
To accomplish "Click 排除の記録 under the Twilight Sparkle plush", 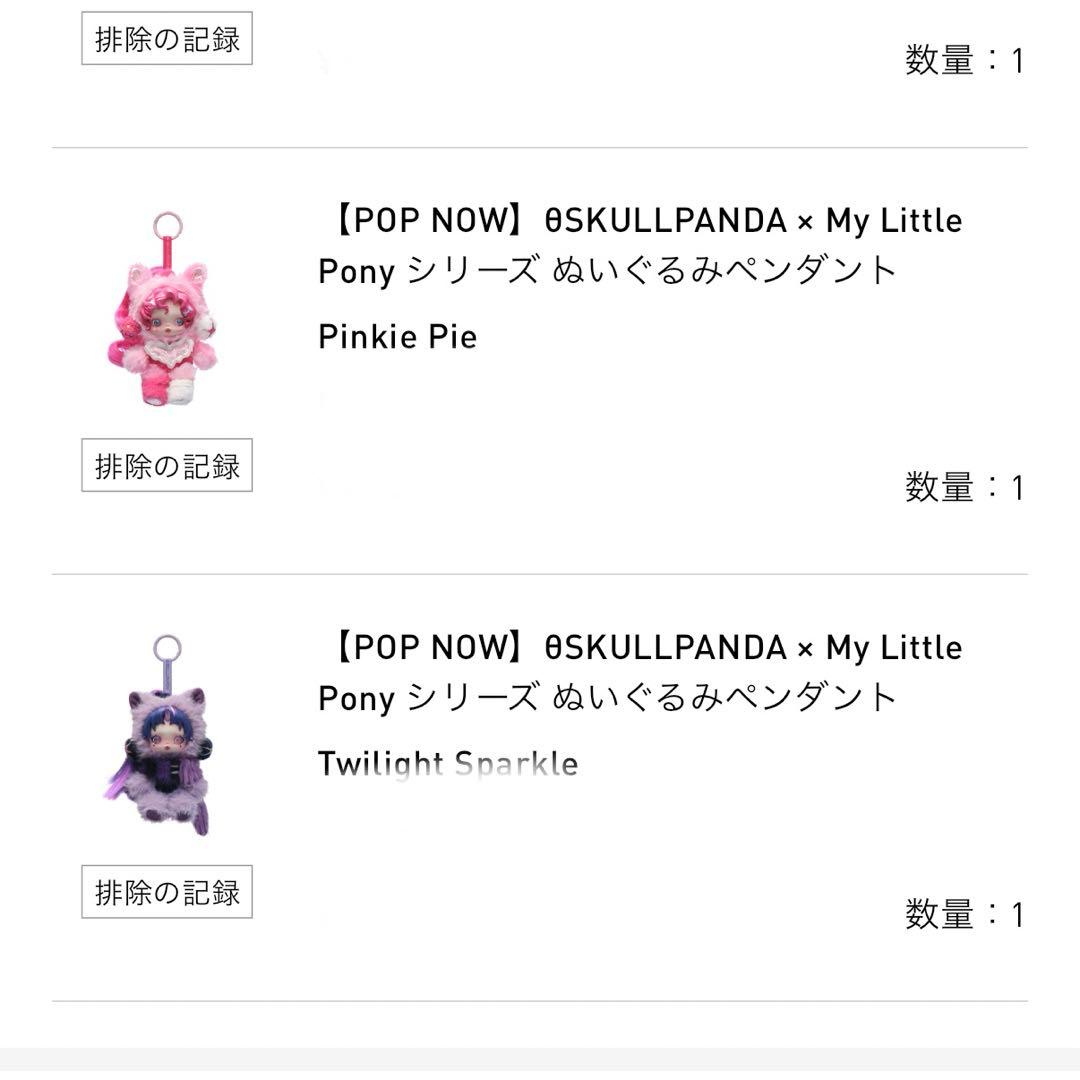I will tap(166, 891).
